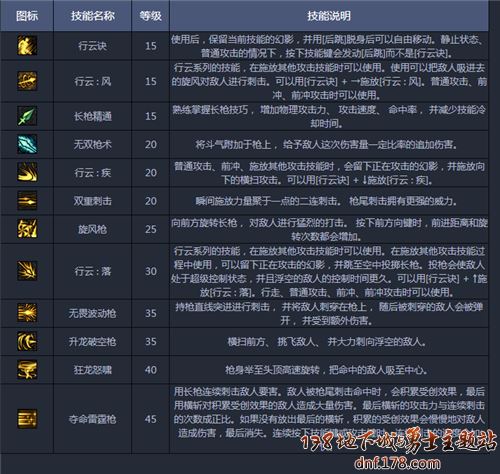The image size is (500, 474).
Task: Click the 行云：落 skill description text
Action: coord(329,272)
